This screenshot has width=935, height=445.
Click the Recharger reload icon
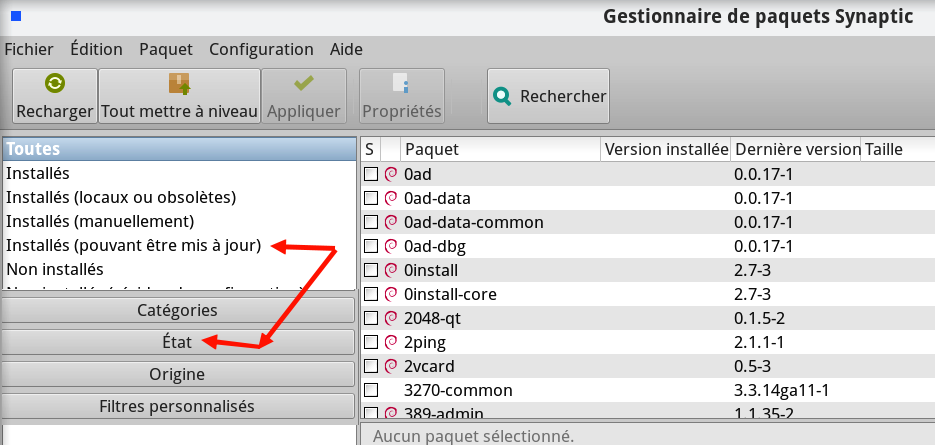point(54,84)
